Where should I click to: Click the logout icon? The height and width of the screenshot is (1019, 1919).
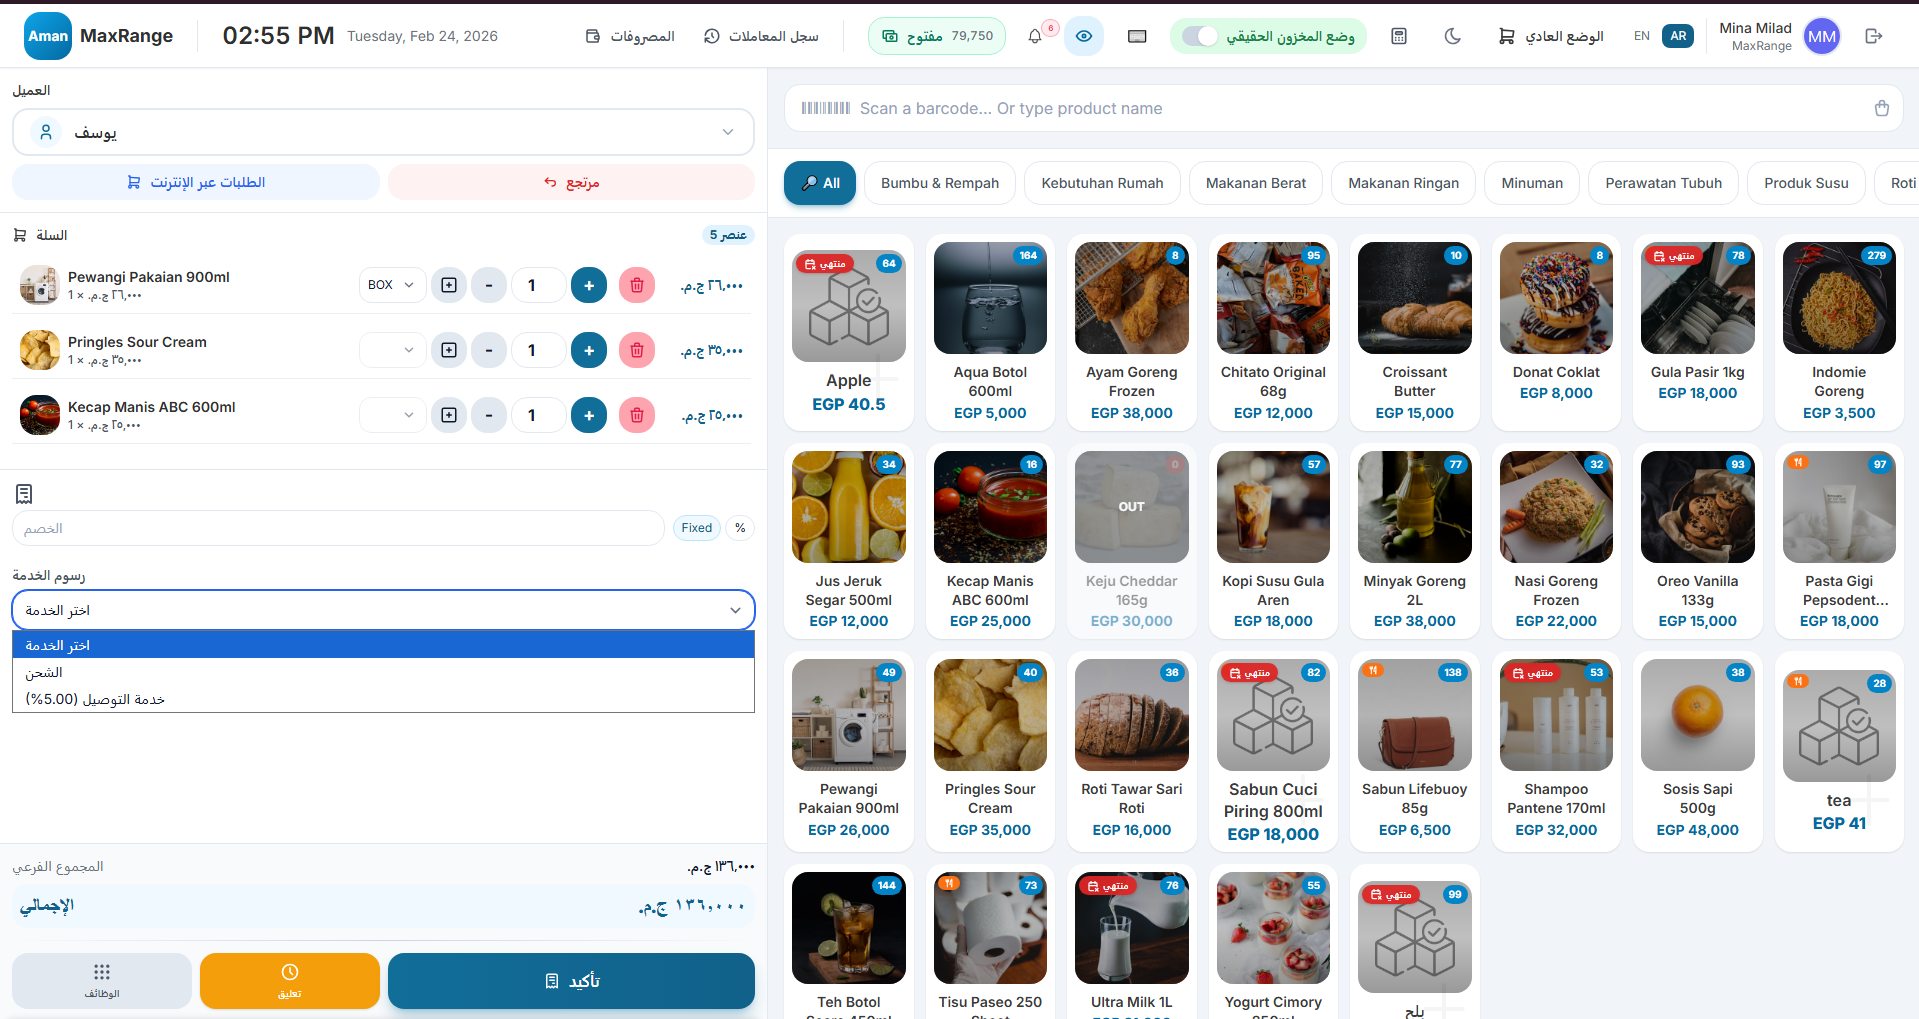(x=1874, y=36)
